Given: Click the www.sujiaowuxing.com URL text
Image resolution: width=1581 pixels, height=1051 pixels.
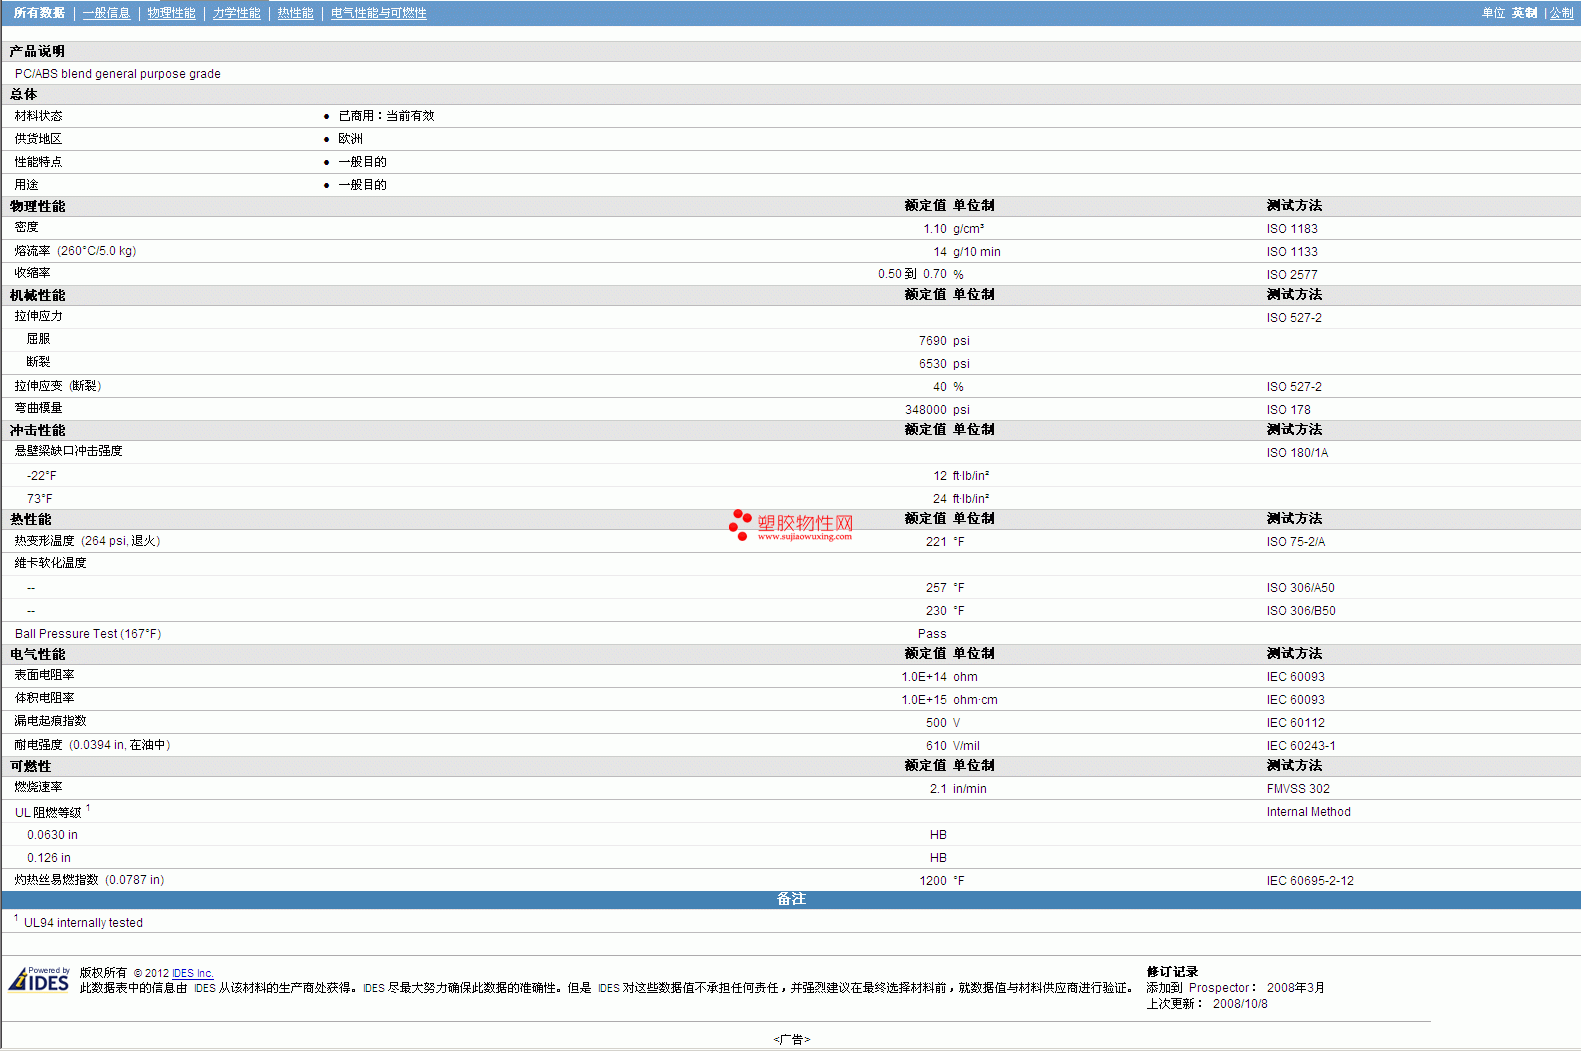Looking at the screenshot, I should [x=805, y=537].
